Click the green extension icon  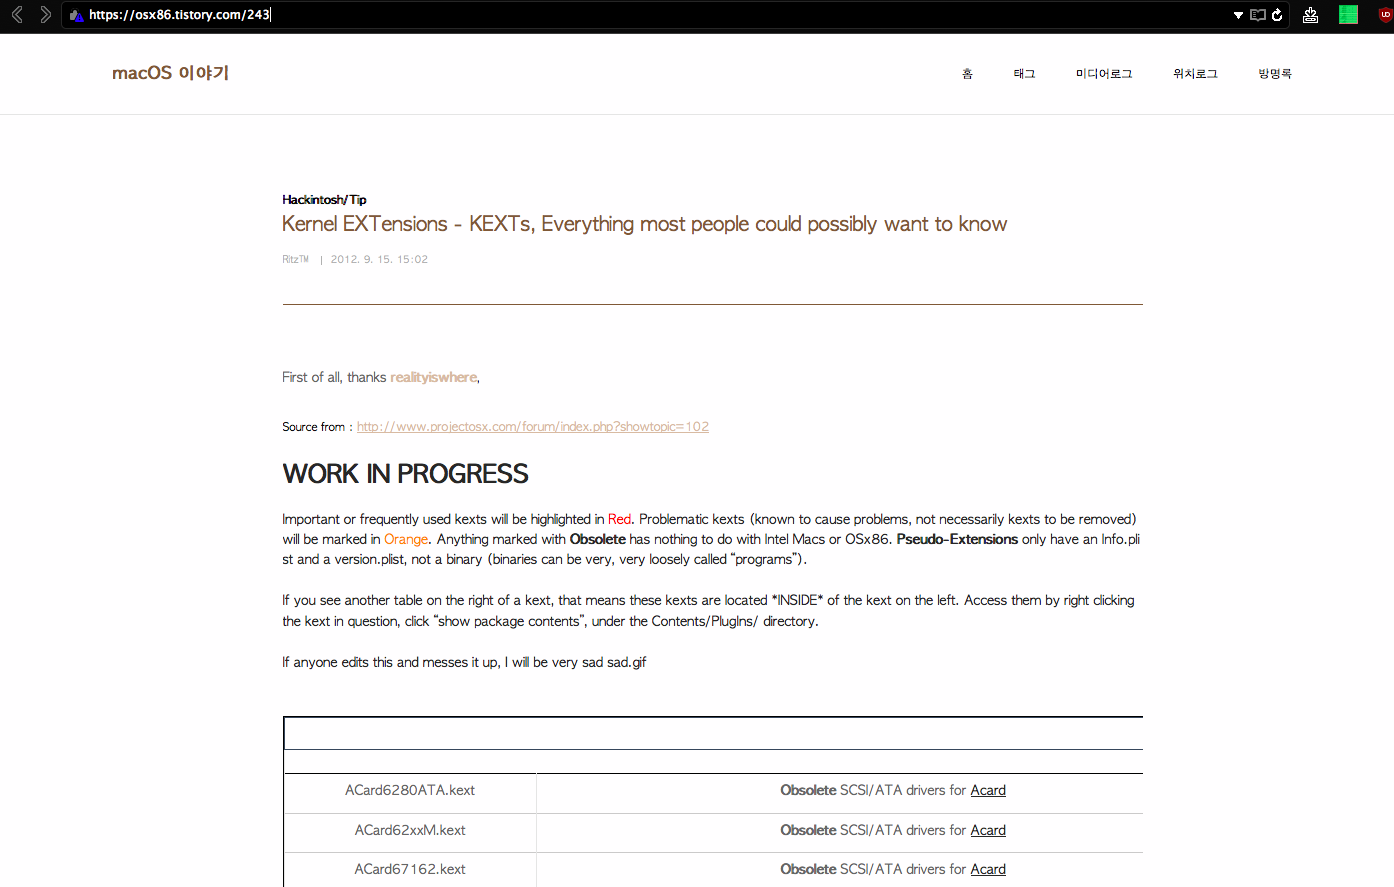[x=1348, y=15]
